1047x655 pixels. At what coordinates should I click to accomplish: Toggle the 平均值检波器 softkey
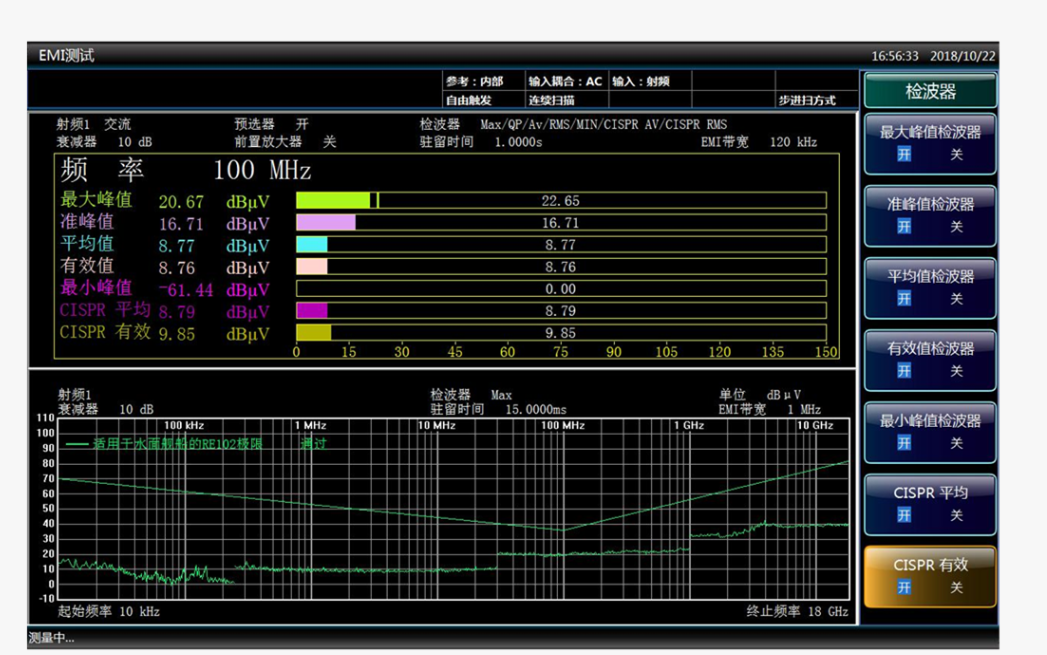[x=930, y=286]
